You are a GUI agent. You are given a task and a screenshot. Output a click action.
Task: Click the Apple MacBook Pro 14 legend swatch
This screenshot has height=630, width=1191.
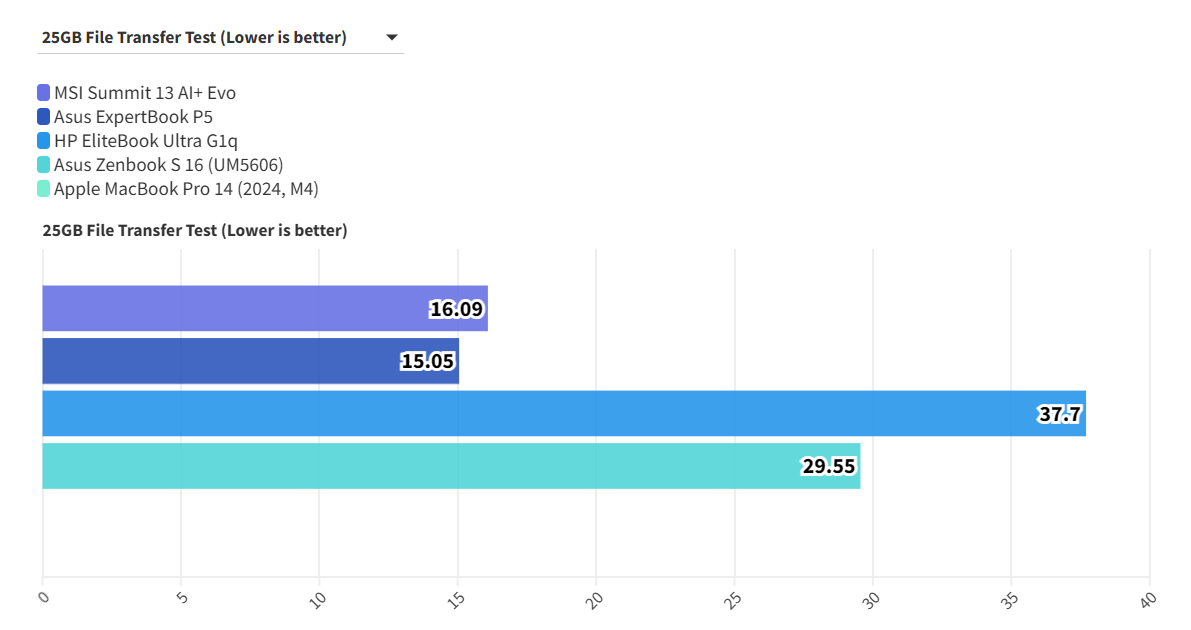point(44,189)
